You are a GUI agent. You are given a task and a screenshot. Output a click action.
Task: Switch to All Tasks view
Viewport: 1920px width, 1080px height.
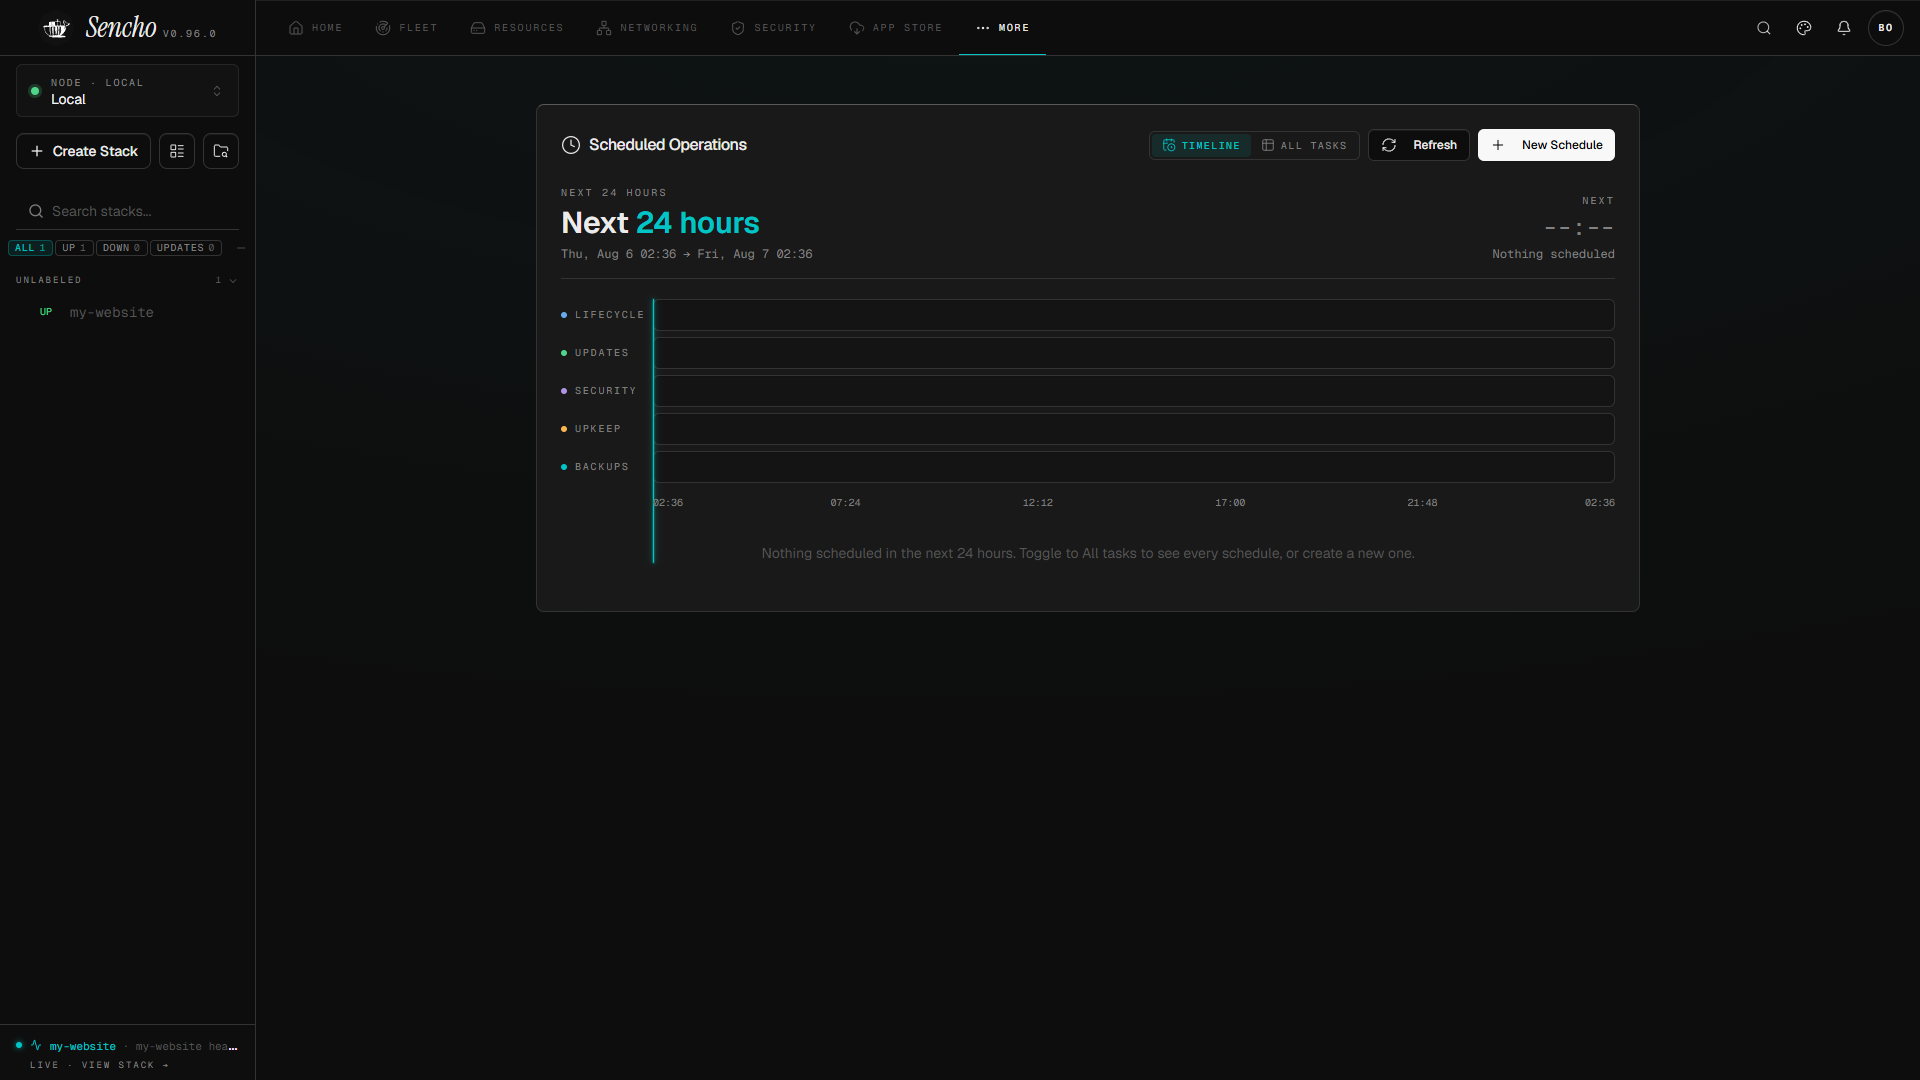pos(1304,146)
